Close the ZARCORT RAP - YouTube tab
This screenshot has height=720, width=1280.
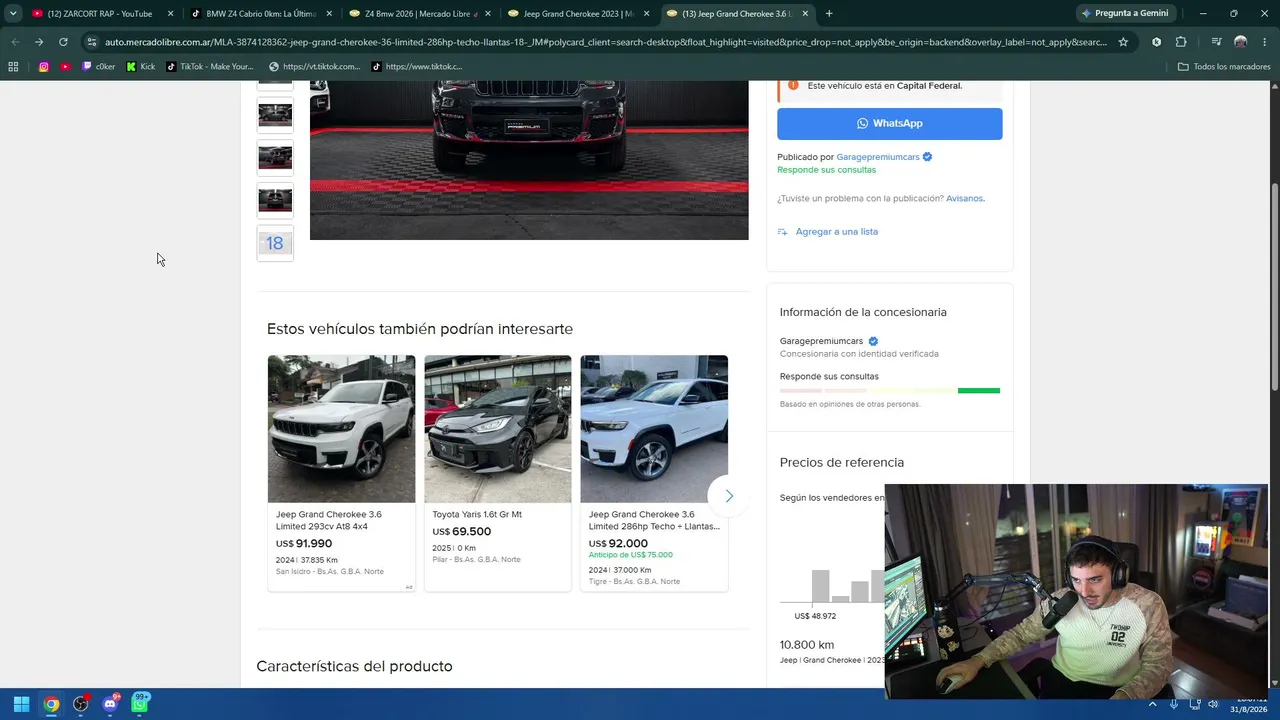(x=171, y=14)
